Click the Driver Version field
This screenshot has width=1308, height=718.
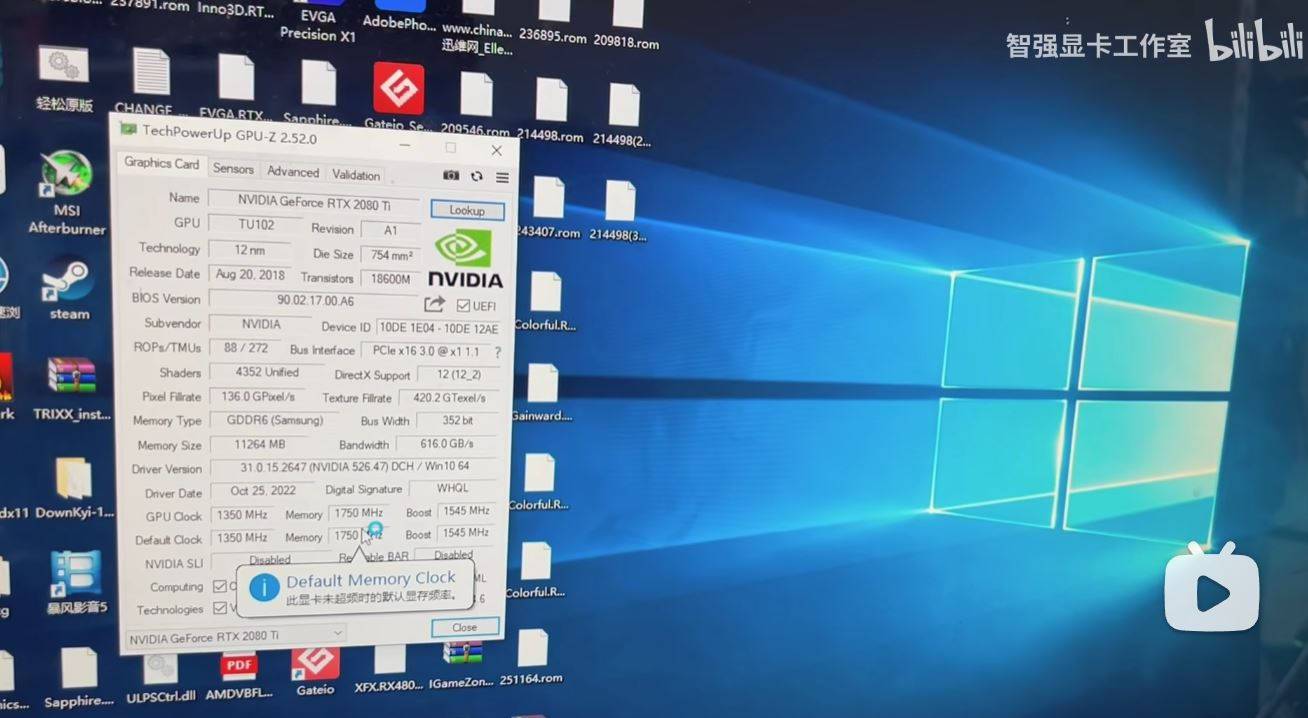click(x=355, y=467)
